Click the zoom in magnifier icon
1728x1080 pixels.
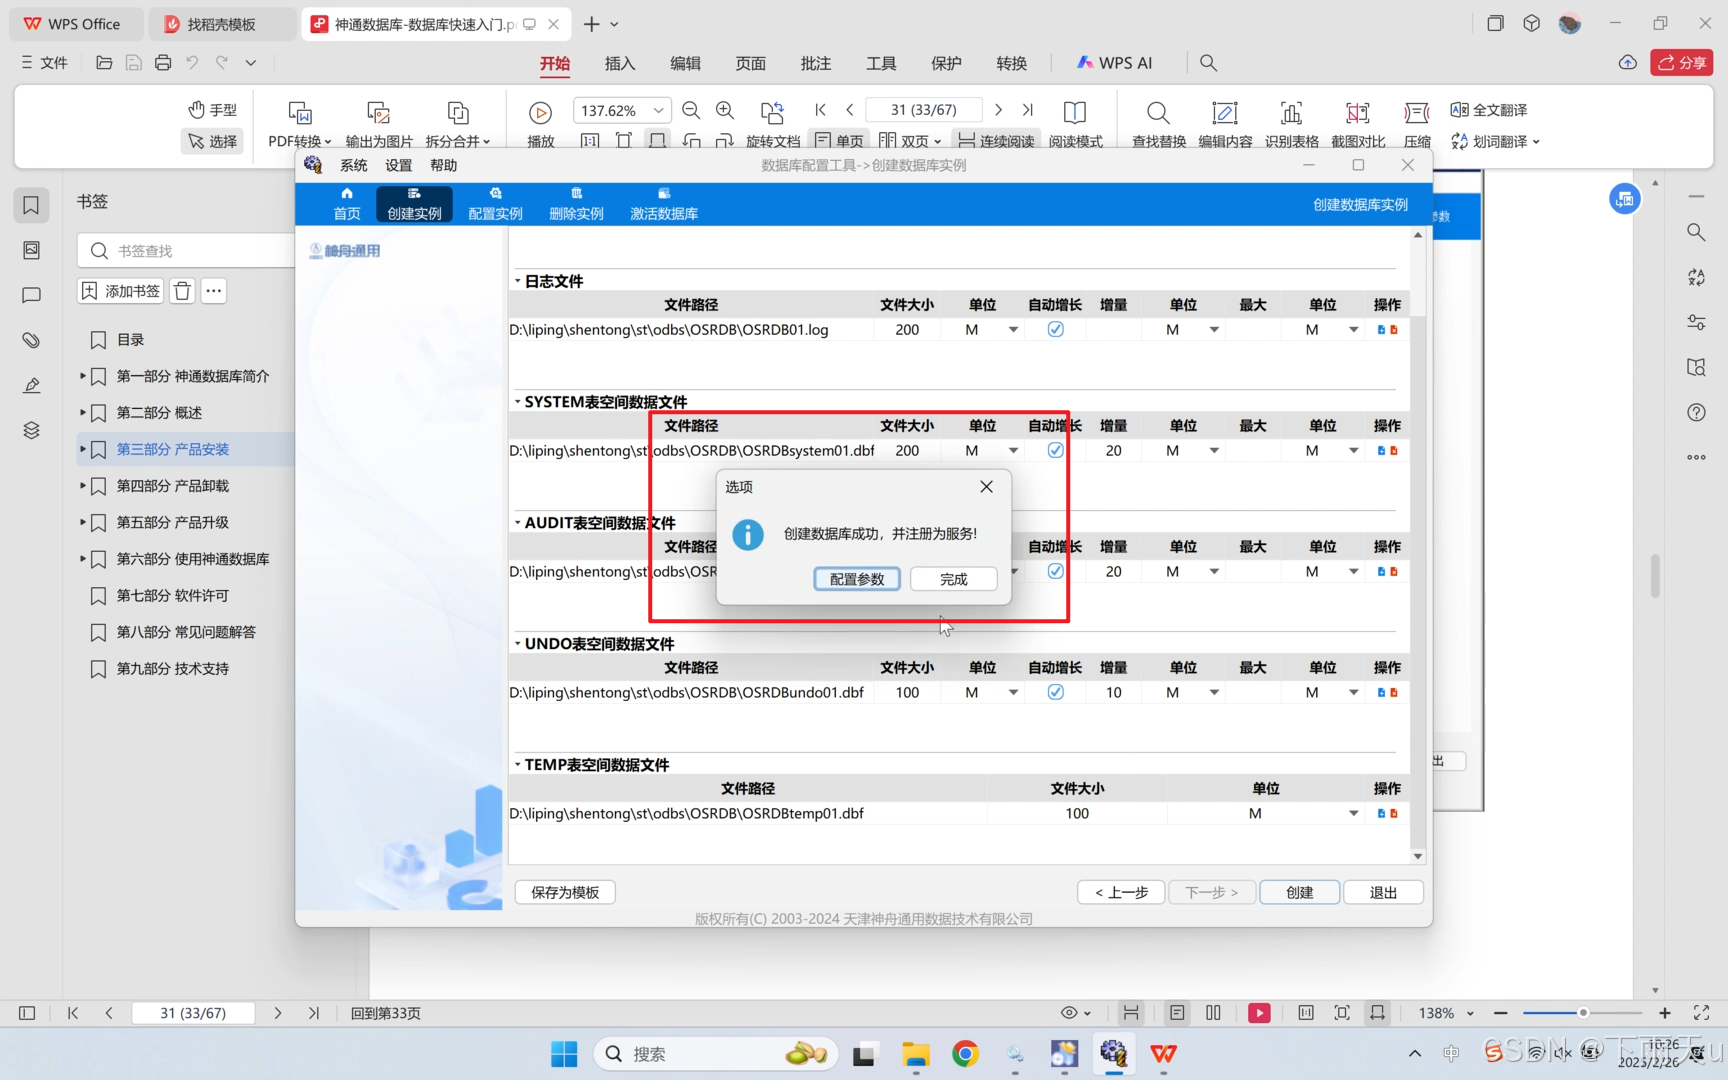point(726,111)
